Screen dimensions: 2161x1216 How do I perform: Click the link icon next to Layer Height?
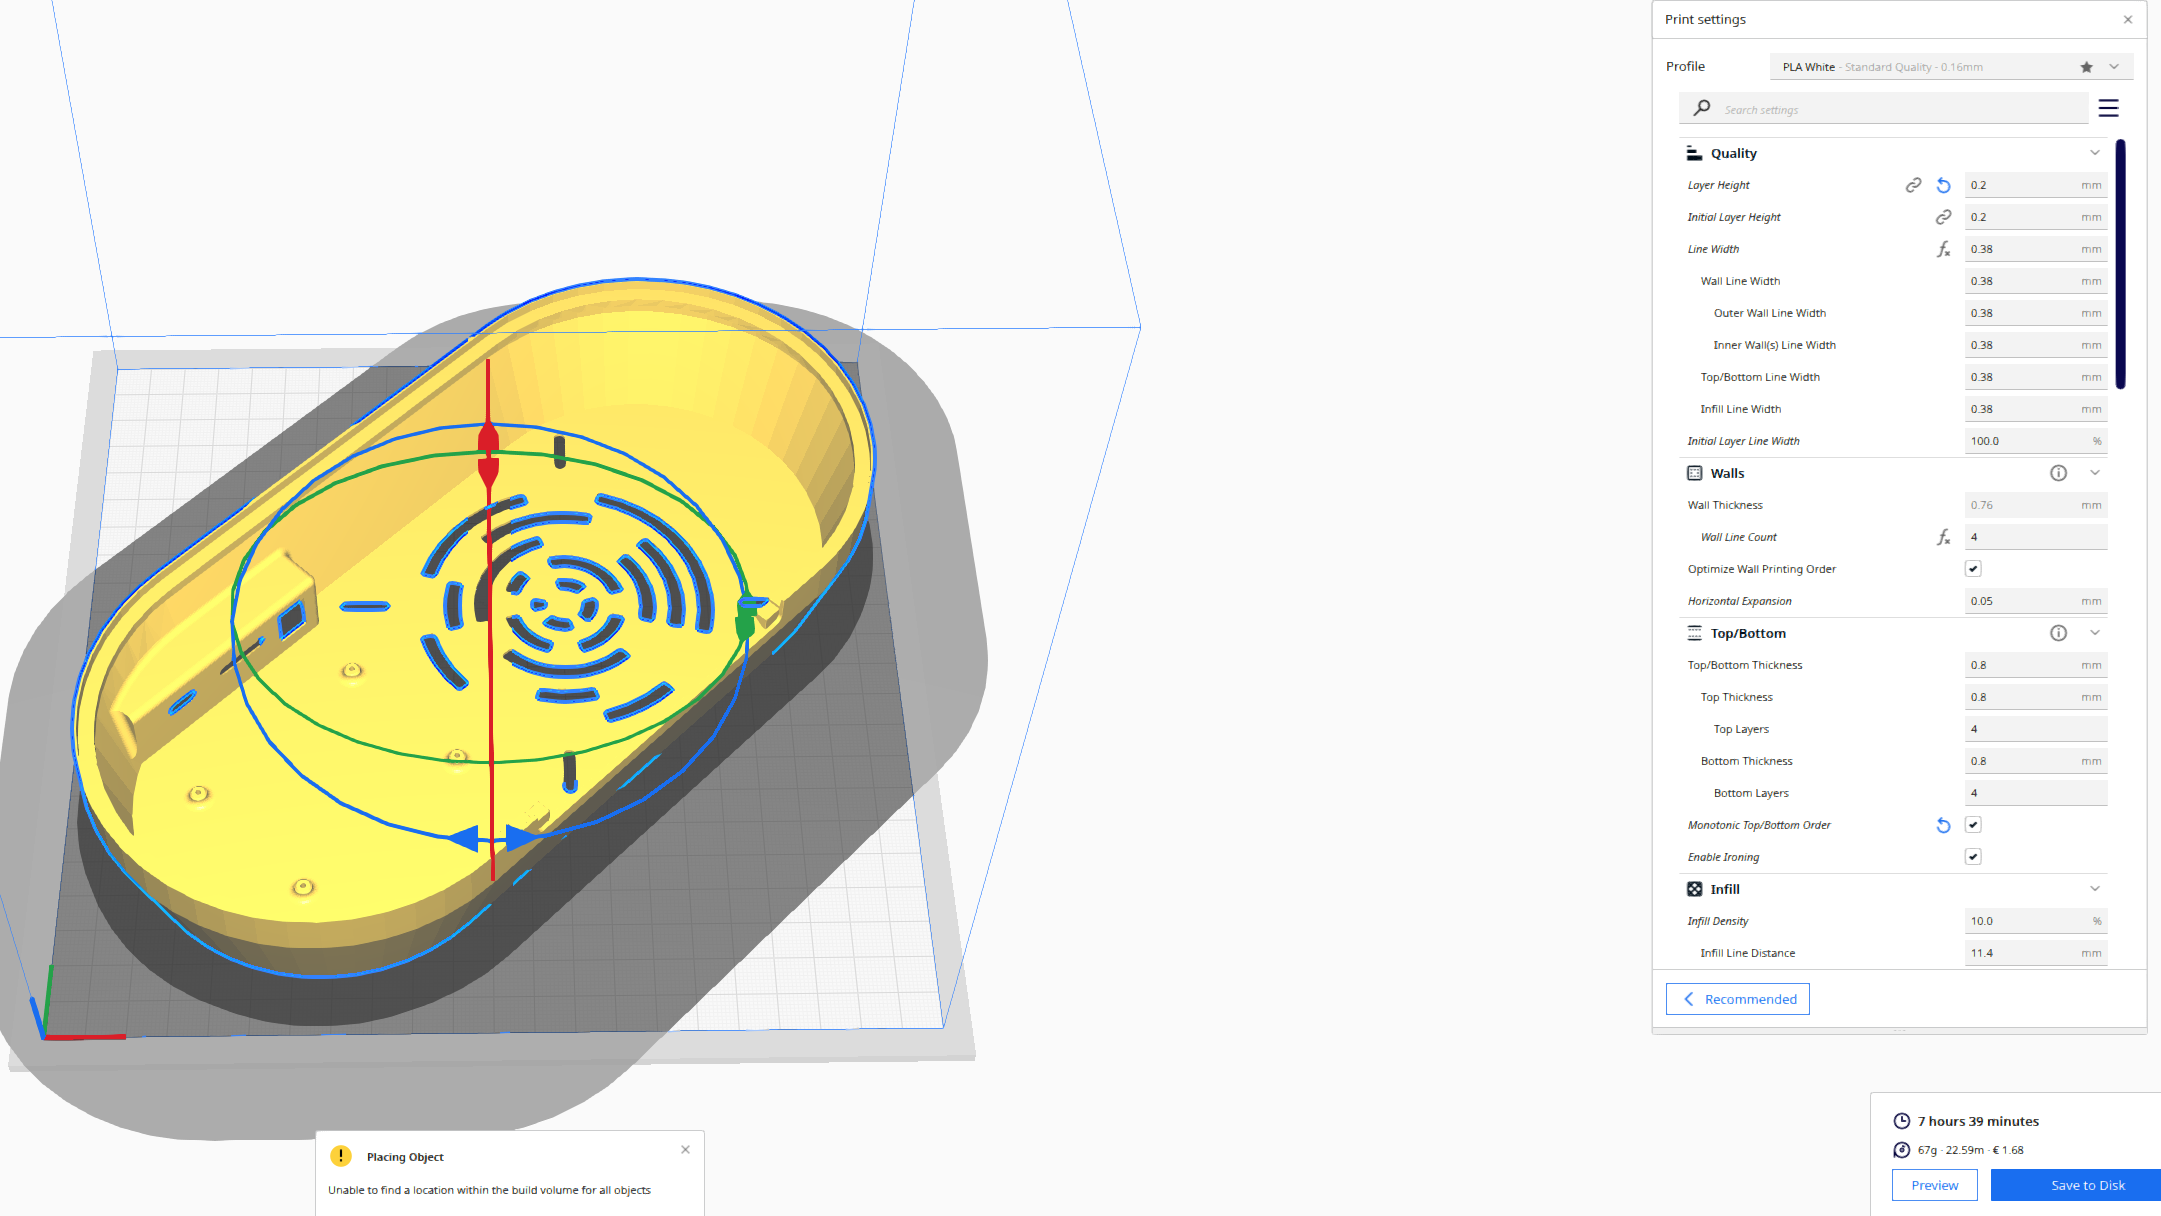(1912, 185)
